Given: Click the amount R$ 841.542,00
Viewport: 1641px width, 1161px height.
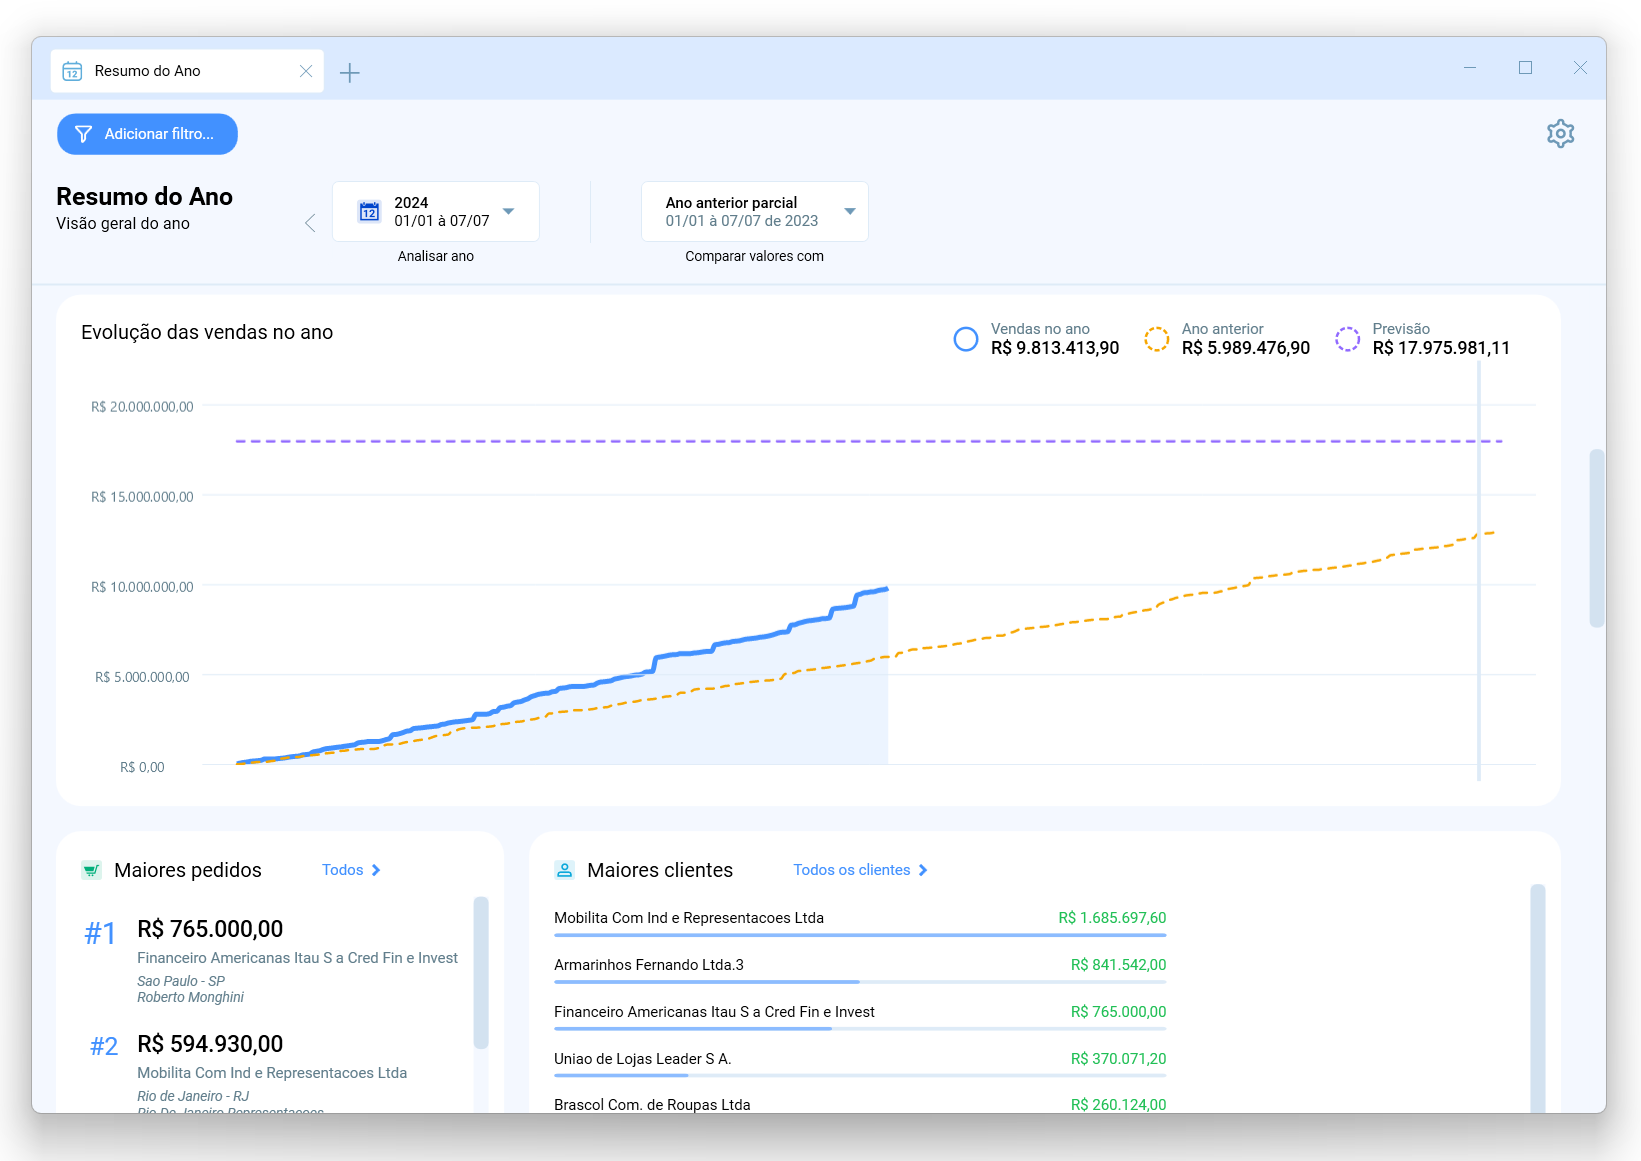Looking at the screenshot, I should 1118,965.
